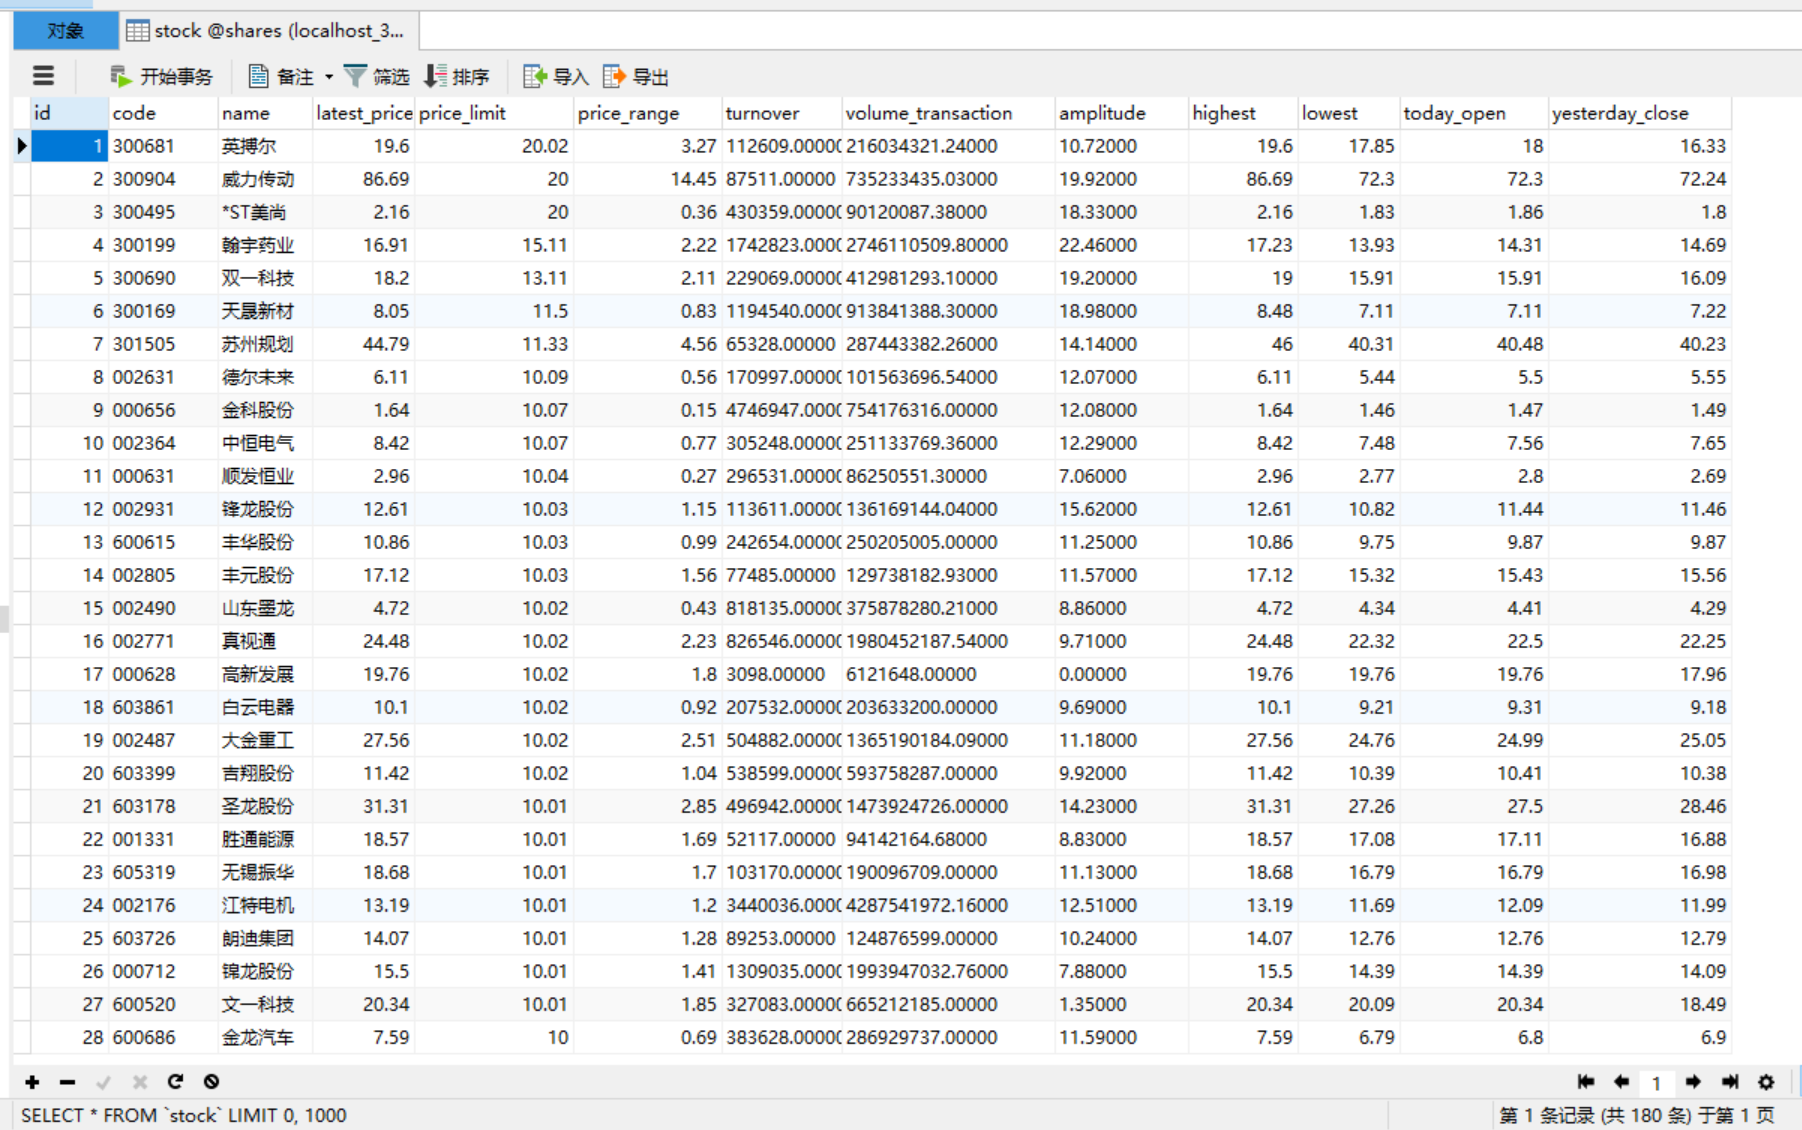Open the hamburger menu icon in toolbar

click(x=43, y=76)
